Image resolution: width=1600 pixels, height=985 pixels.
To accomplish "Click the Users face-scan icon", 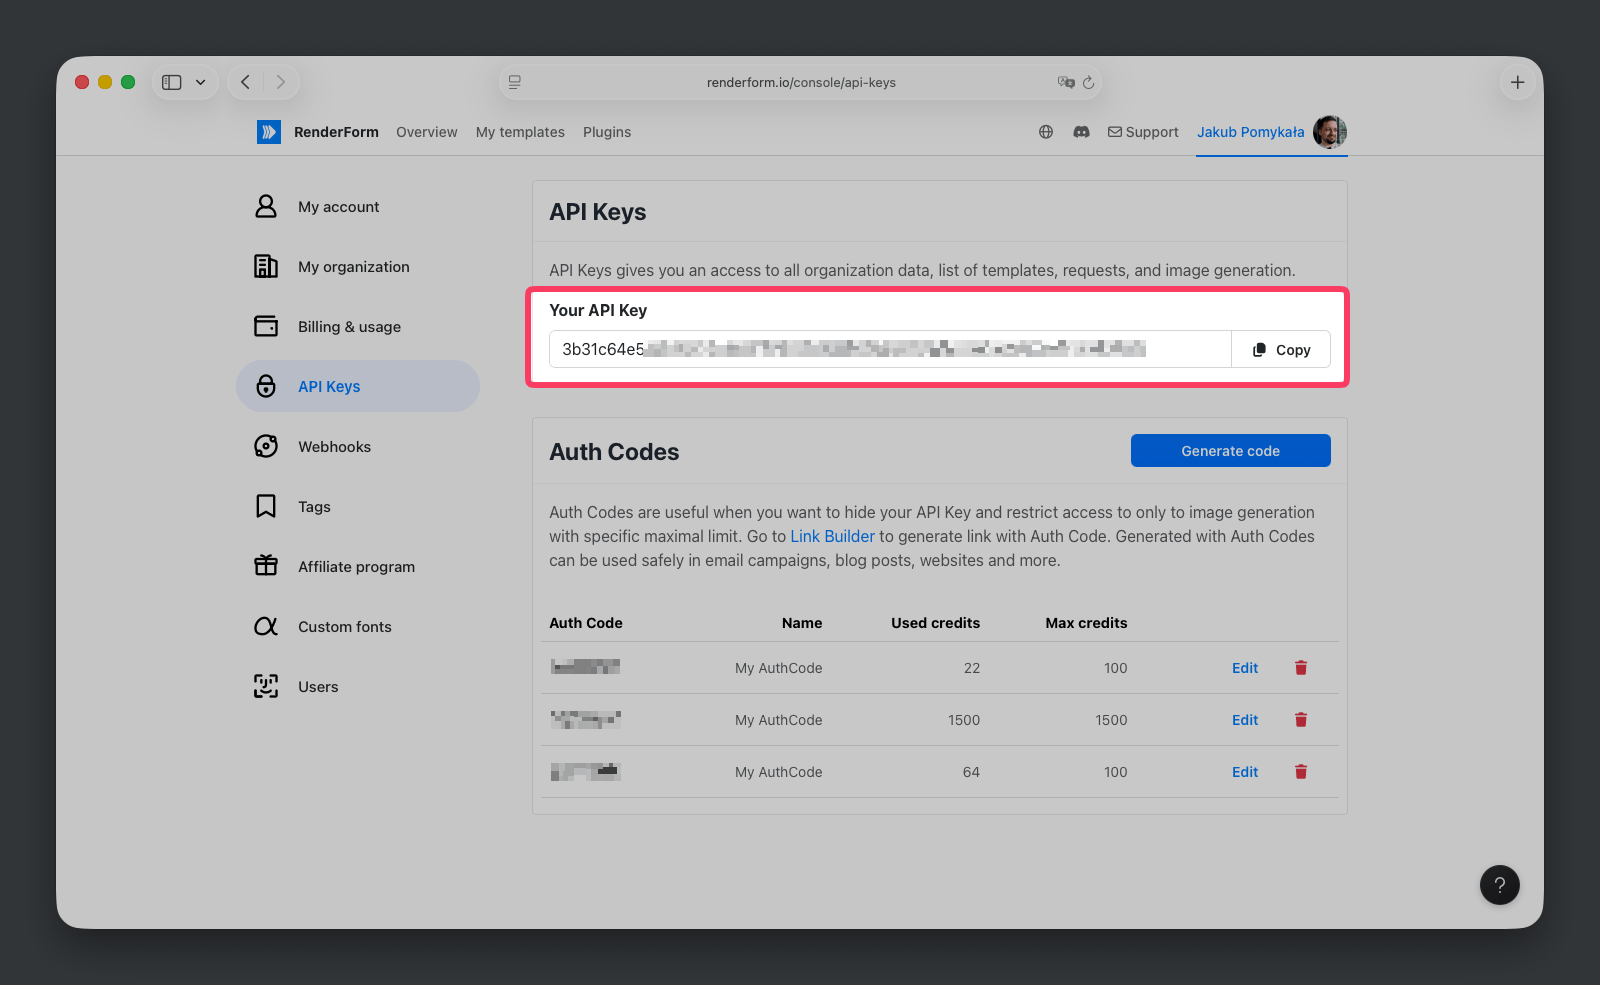I will [x=266, y=686].
